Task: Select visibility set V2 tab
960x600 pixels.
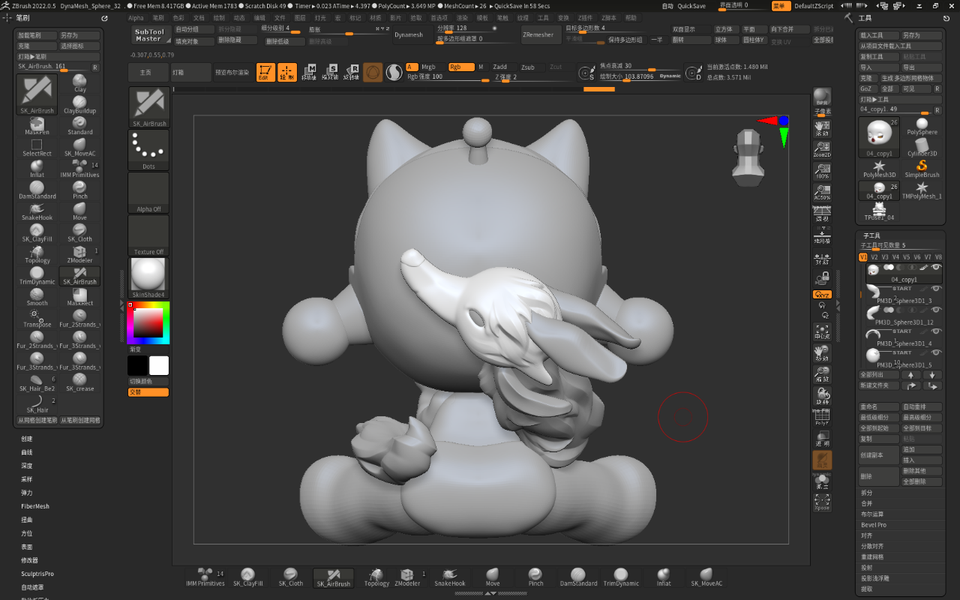Action: tap(874, 257)
